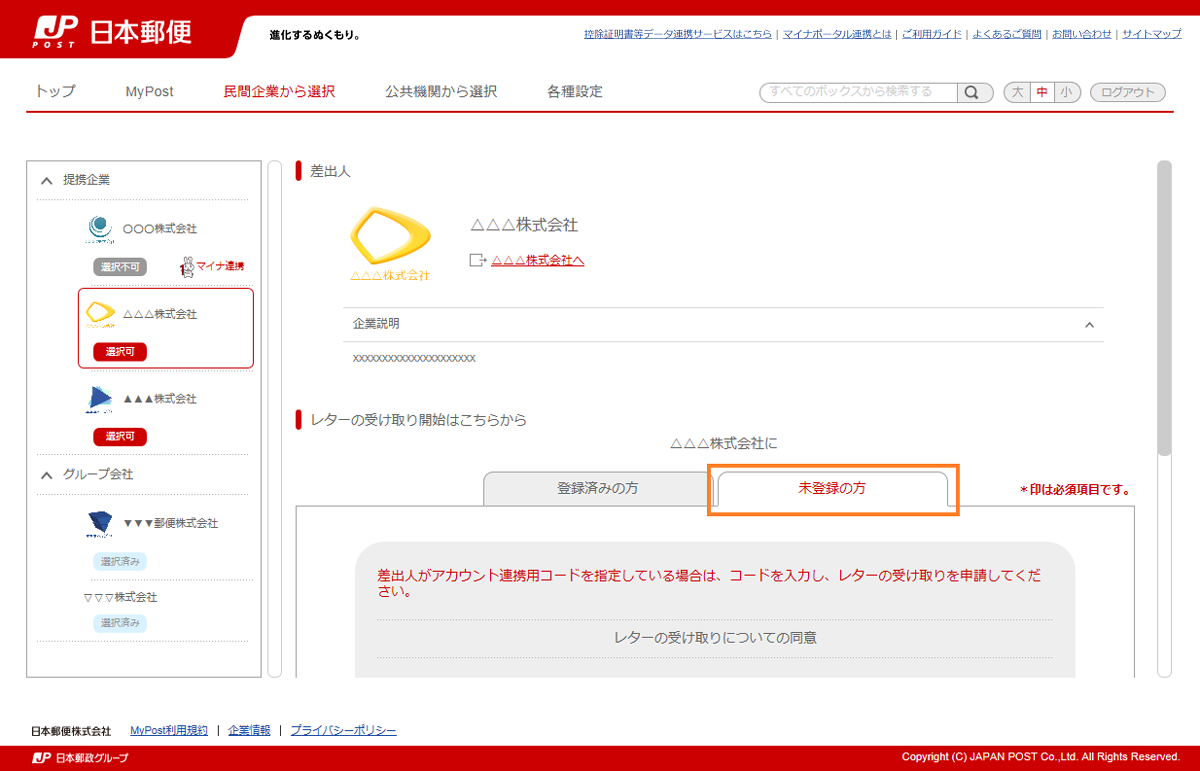Click the main content vertical scrollbar
This screenshot has width=1200, height=771.
click(x=1164, y=308)
